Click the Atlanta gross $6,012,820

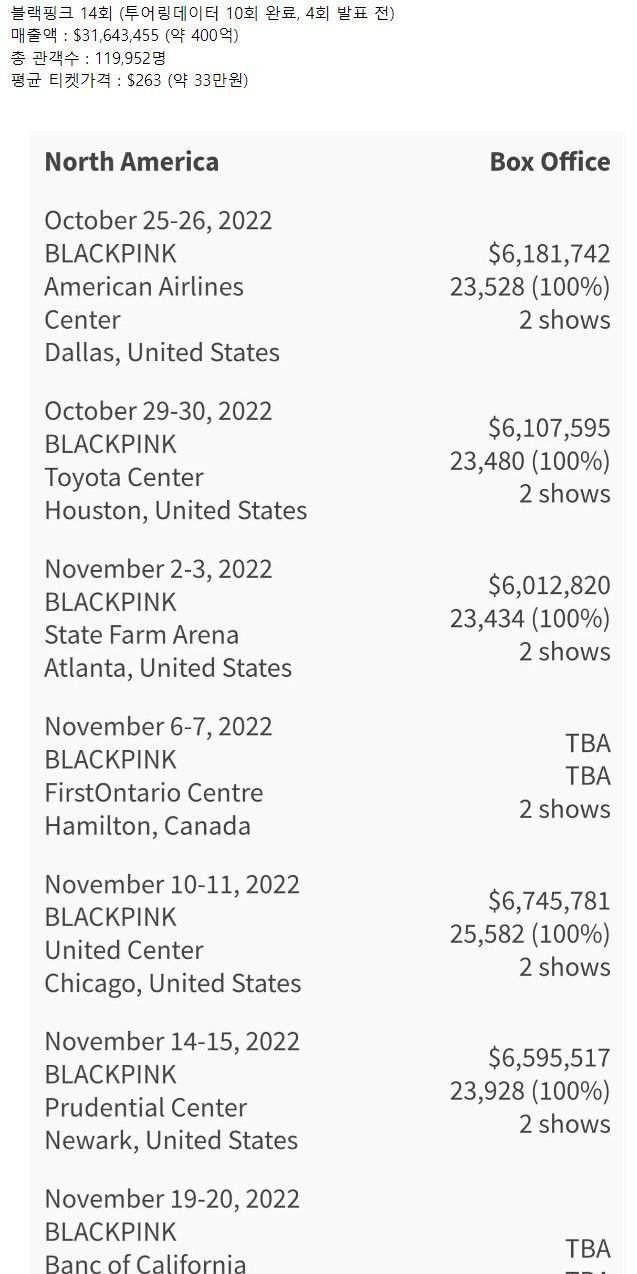pos(549,585)
